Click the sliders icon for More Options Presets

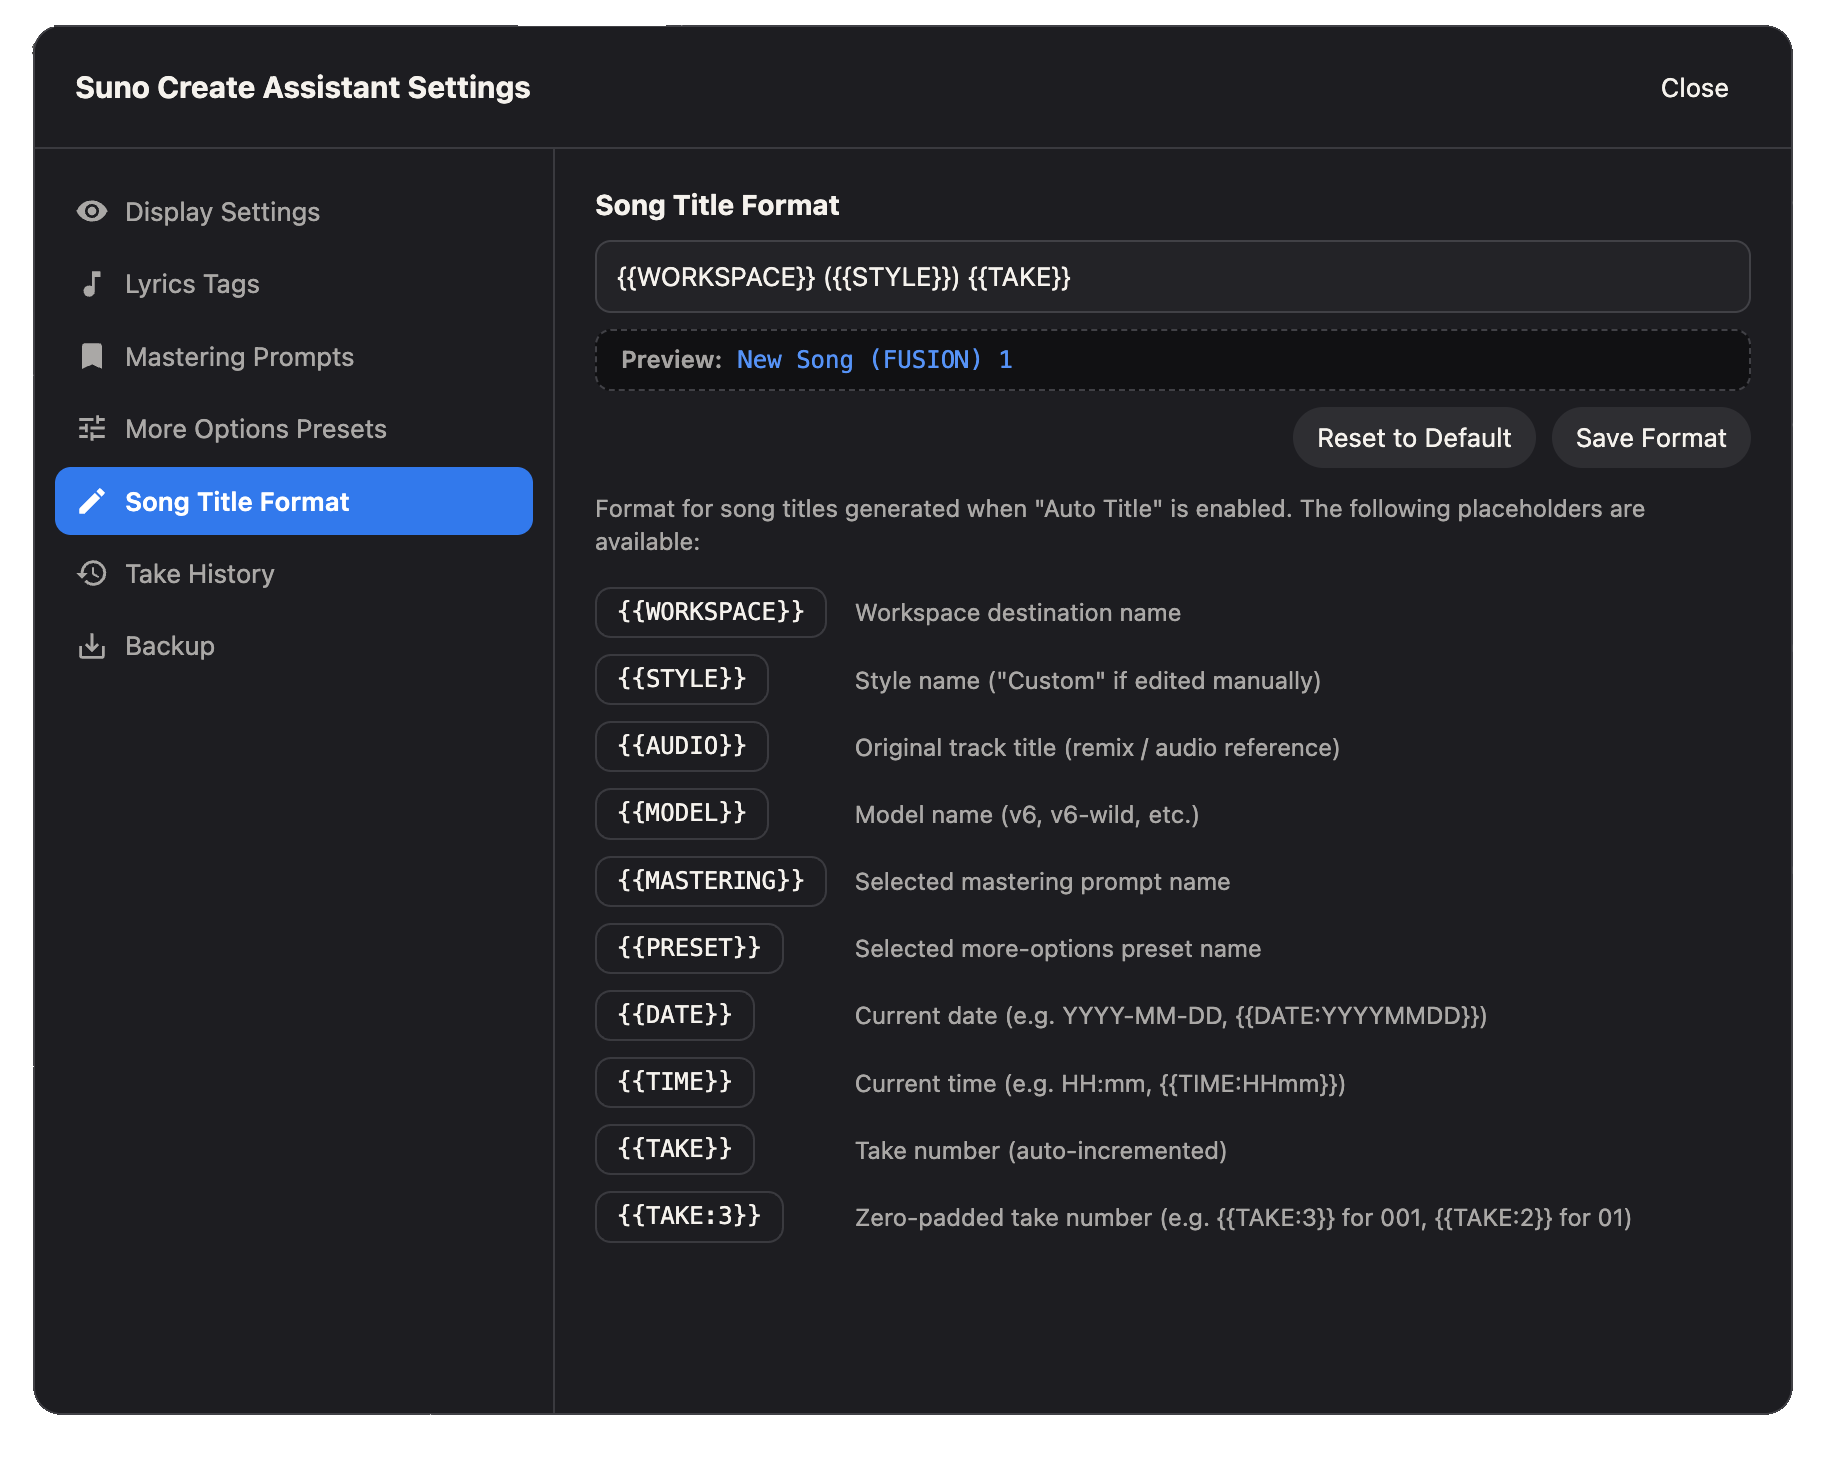pos(92,429)
